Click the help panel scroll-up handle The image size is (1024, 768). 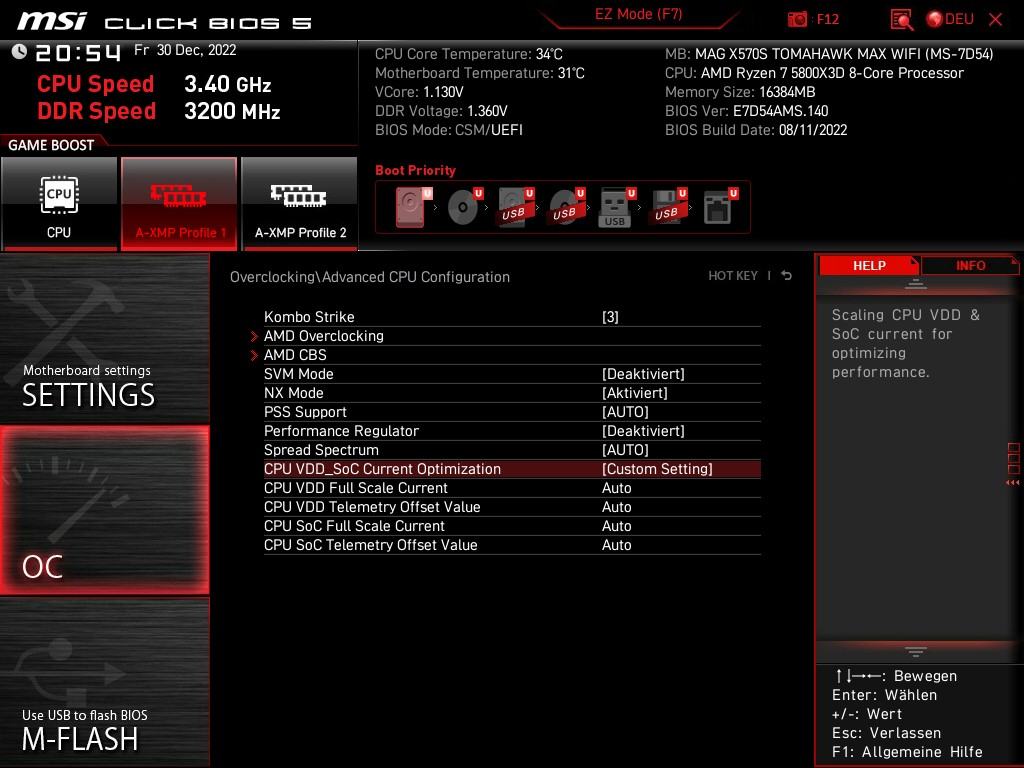point(916,284)
